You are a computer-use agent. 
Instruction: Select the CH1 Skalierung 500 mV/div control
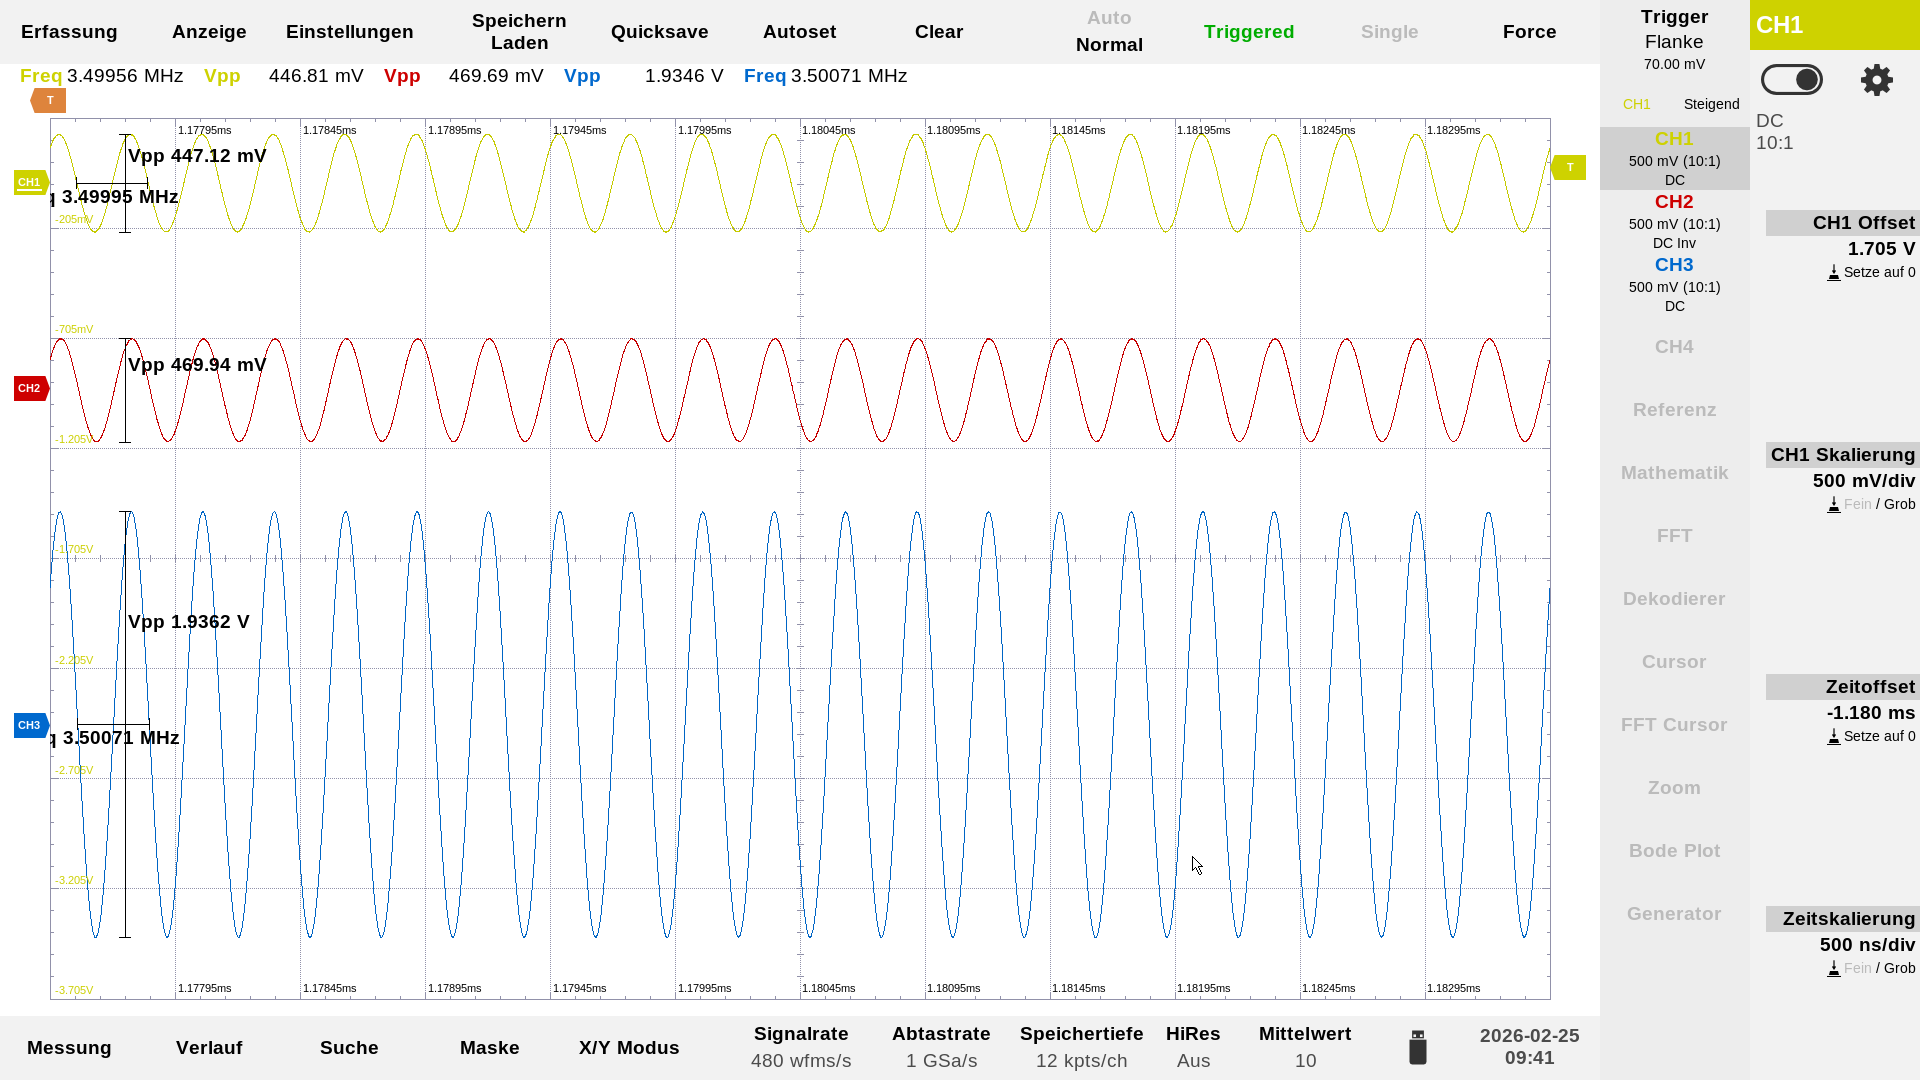coord(1863,481)
